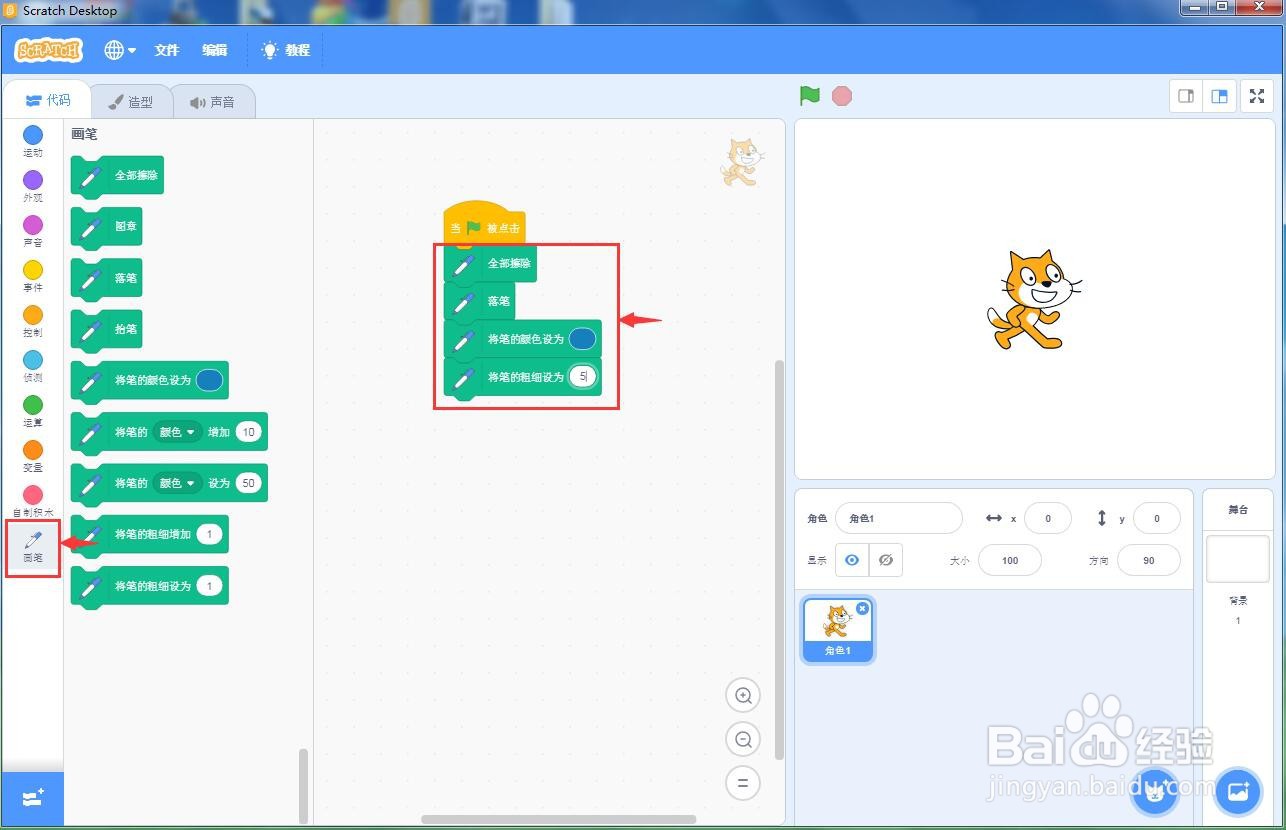Click the red stop button

tap(842, 96)
